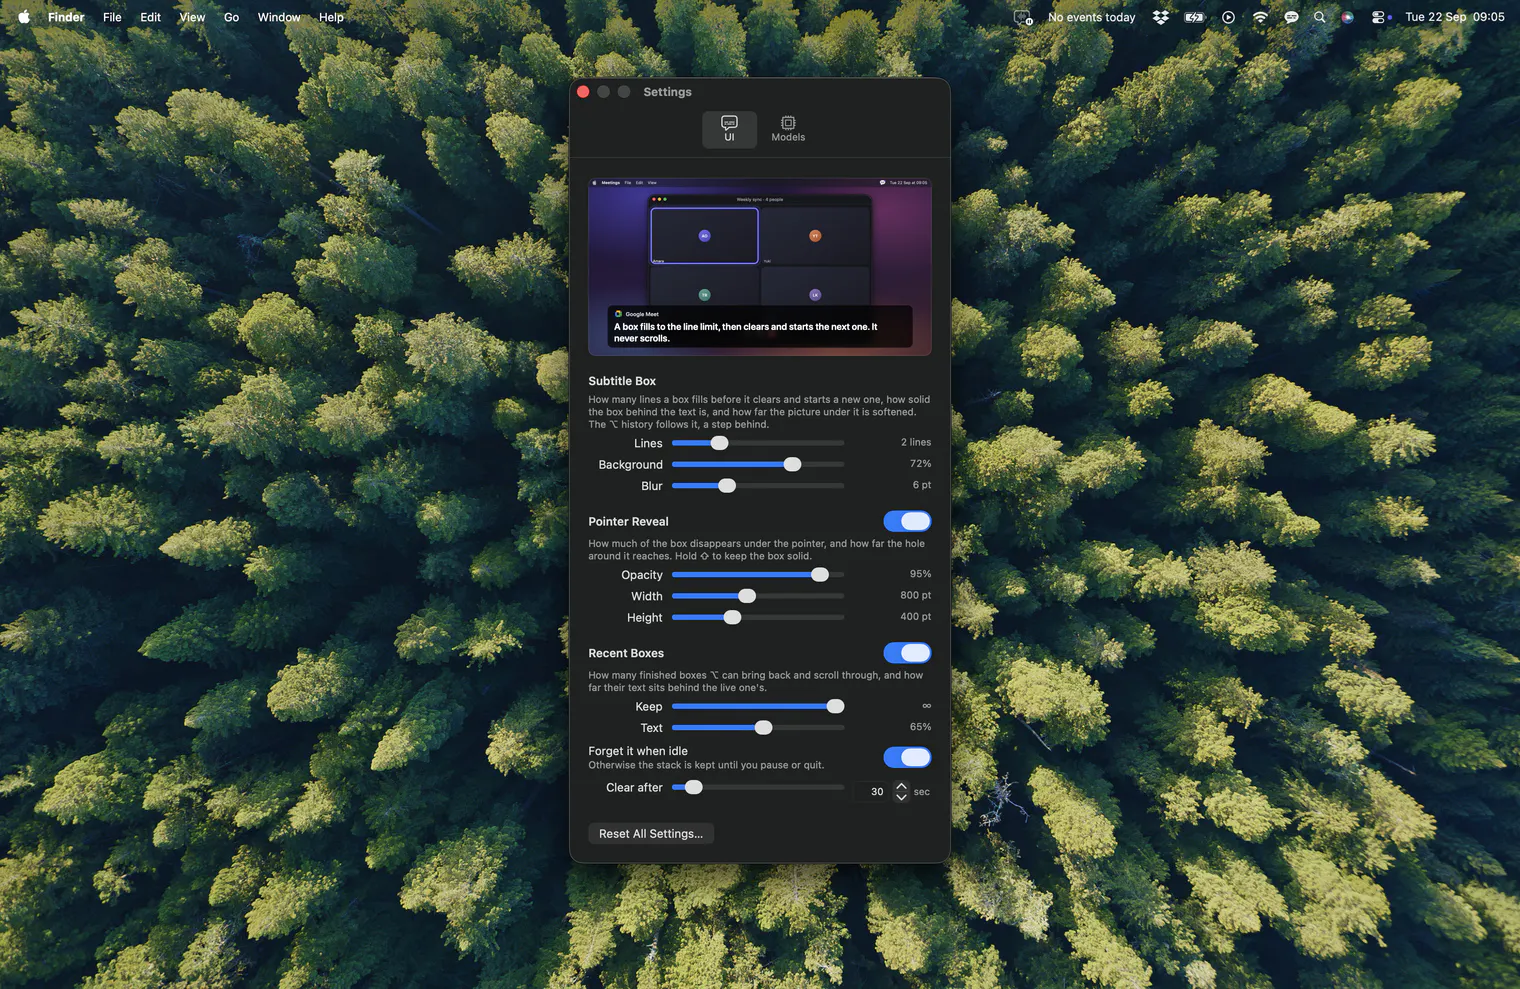Open the Help menu
Viewport: 1520px width, 989px height.
tap(331, 17)
